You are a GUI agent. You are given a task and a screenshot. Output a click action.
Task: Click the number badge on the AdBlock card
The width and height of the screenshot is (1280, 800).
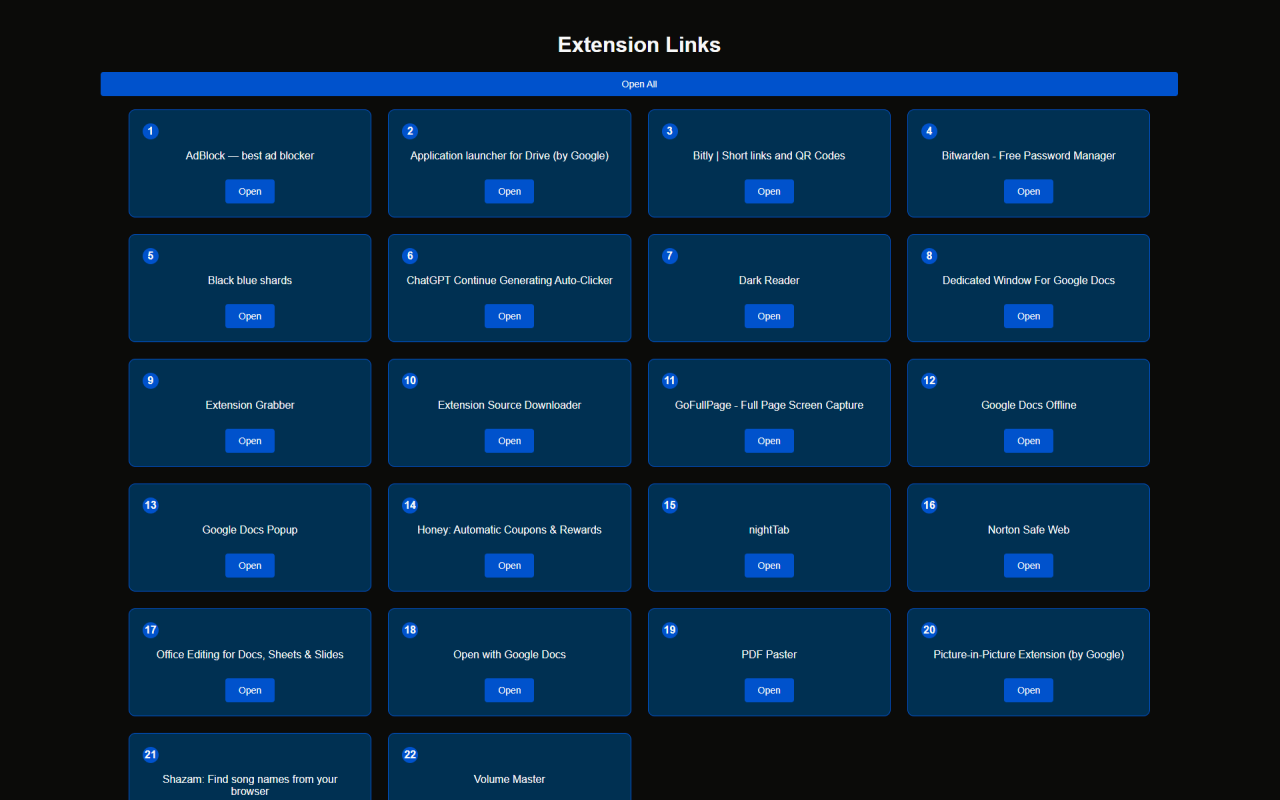click(150, 131)
